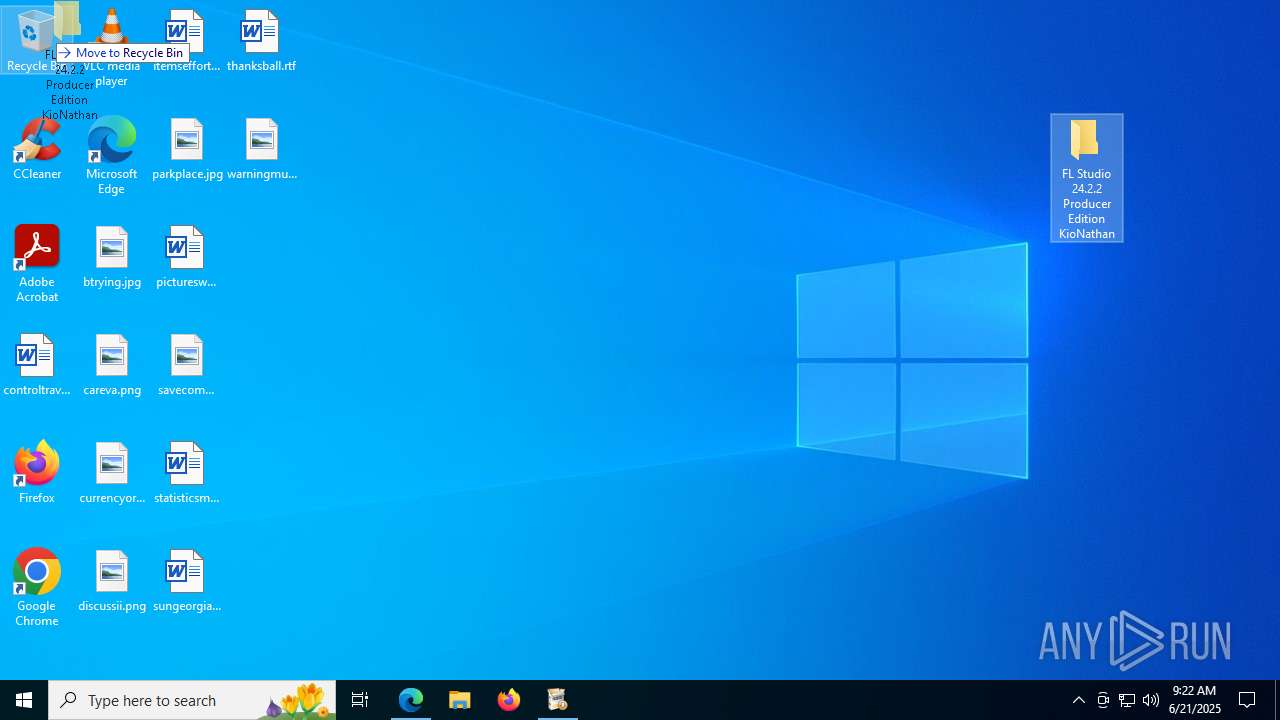Select the picturesw Word document
1280x720 pixels.
[186, 257]
